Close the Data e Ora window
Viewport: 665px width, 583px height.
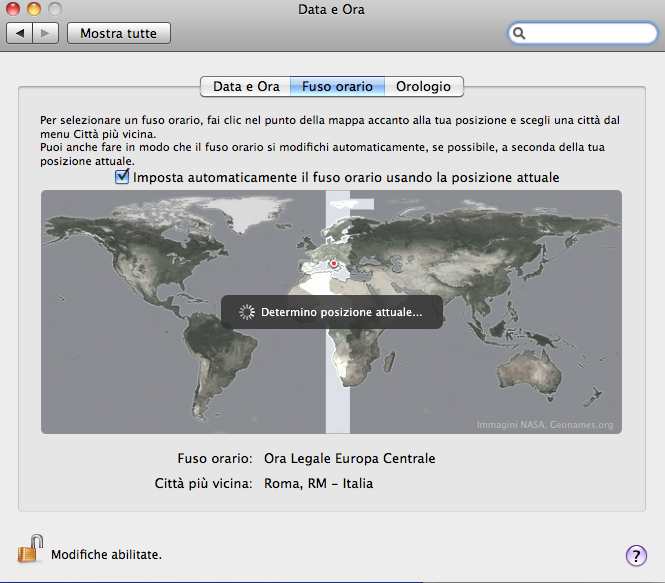[x=13, y=9]
